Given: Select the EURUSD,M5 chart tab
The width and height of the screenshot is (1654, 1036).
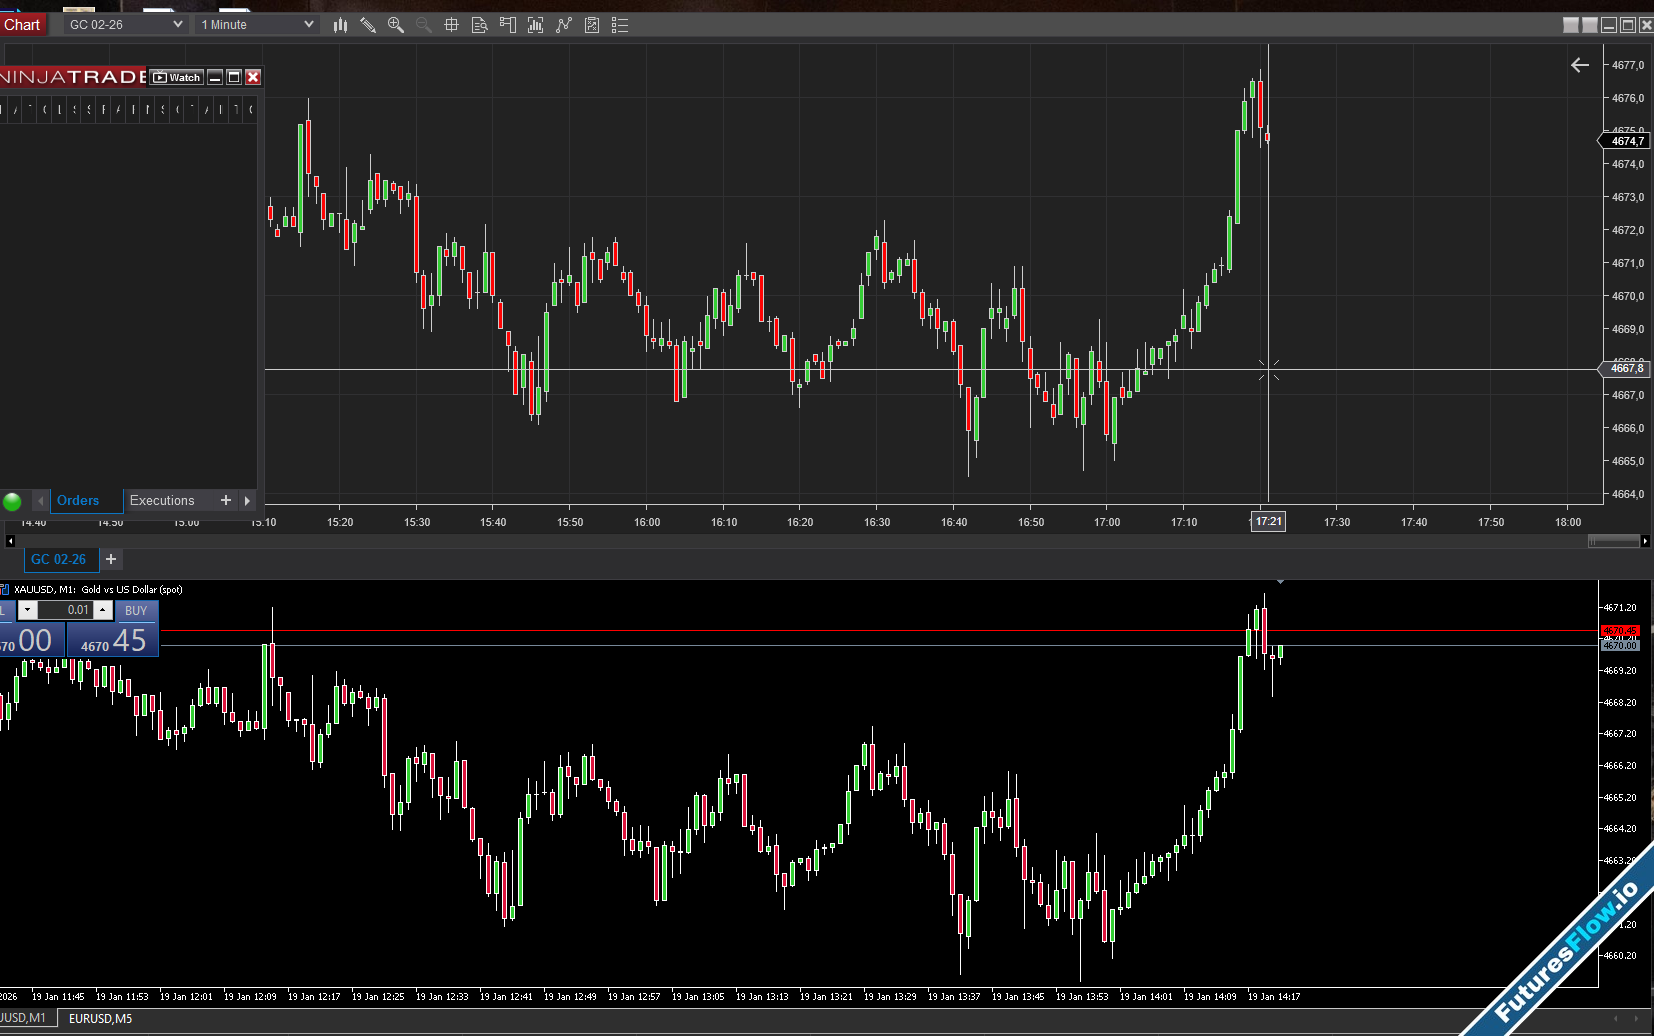Looking at the screenshot, I should [x=100, y=1018].
